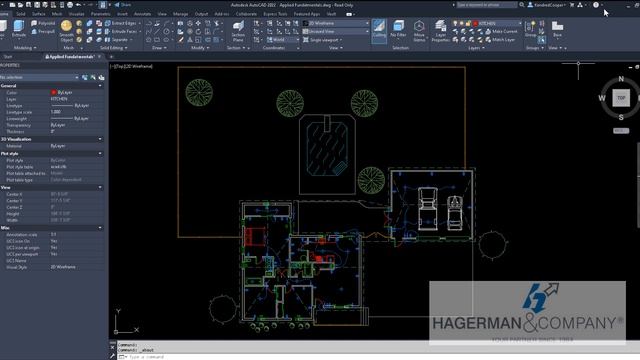Viewport: 640px width, 360px height.
Task: Select the Polysolid tool
Action: coord(43,23)
